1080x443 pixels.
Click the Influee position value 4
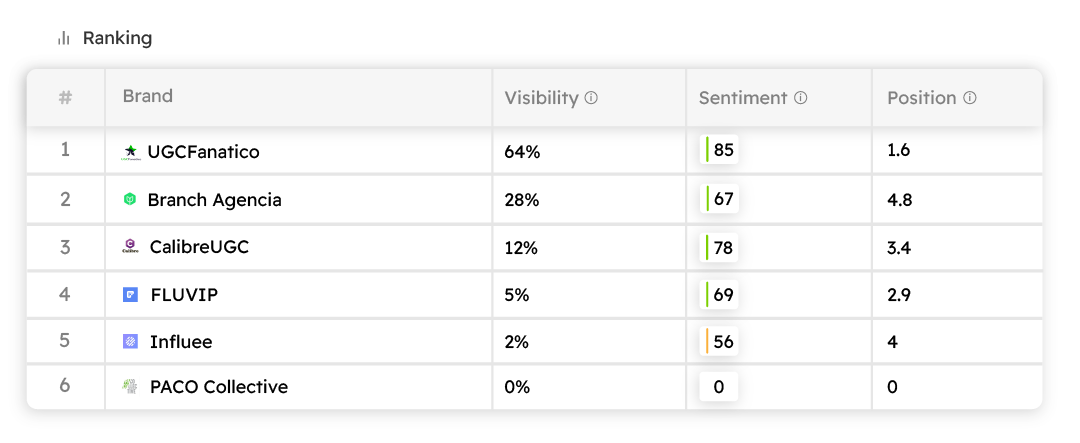(892, 342)
